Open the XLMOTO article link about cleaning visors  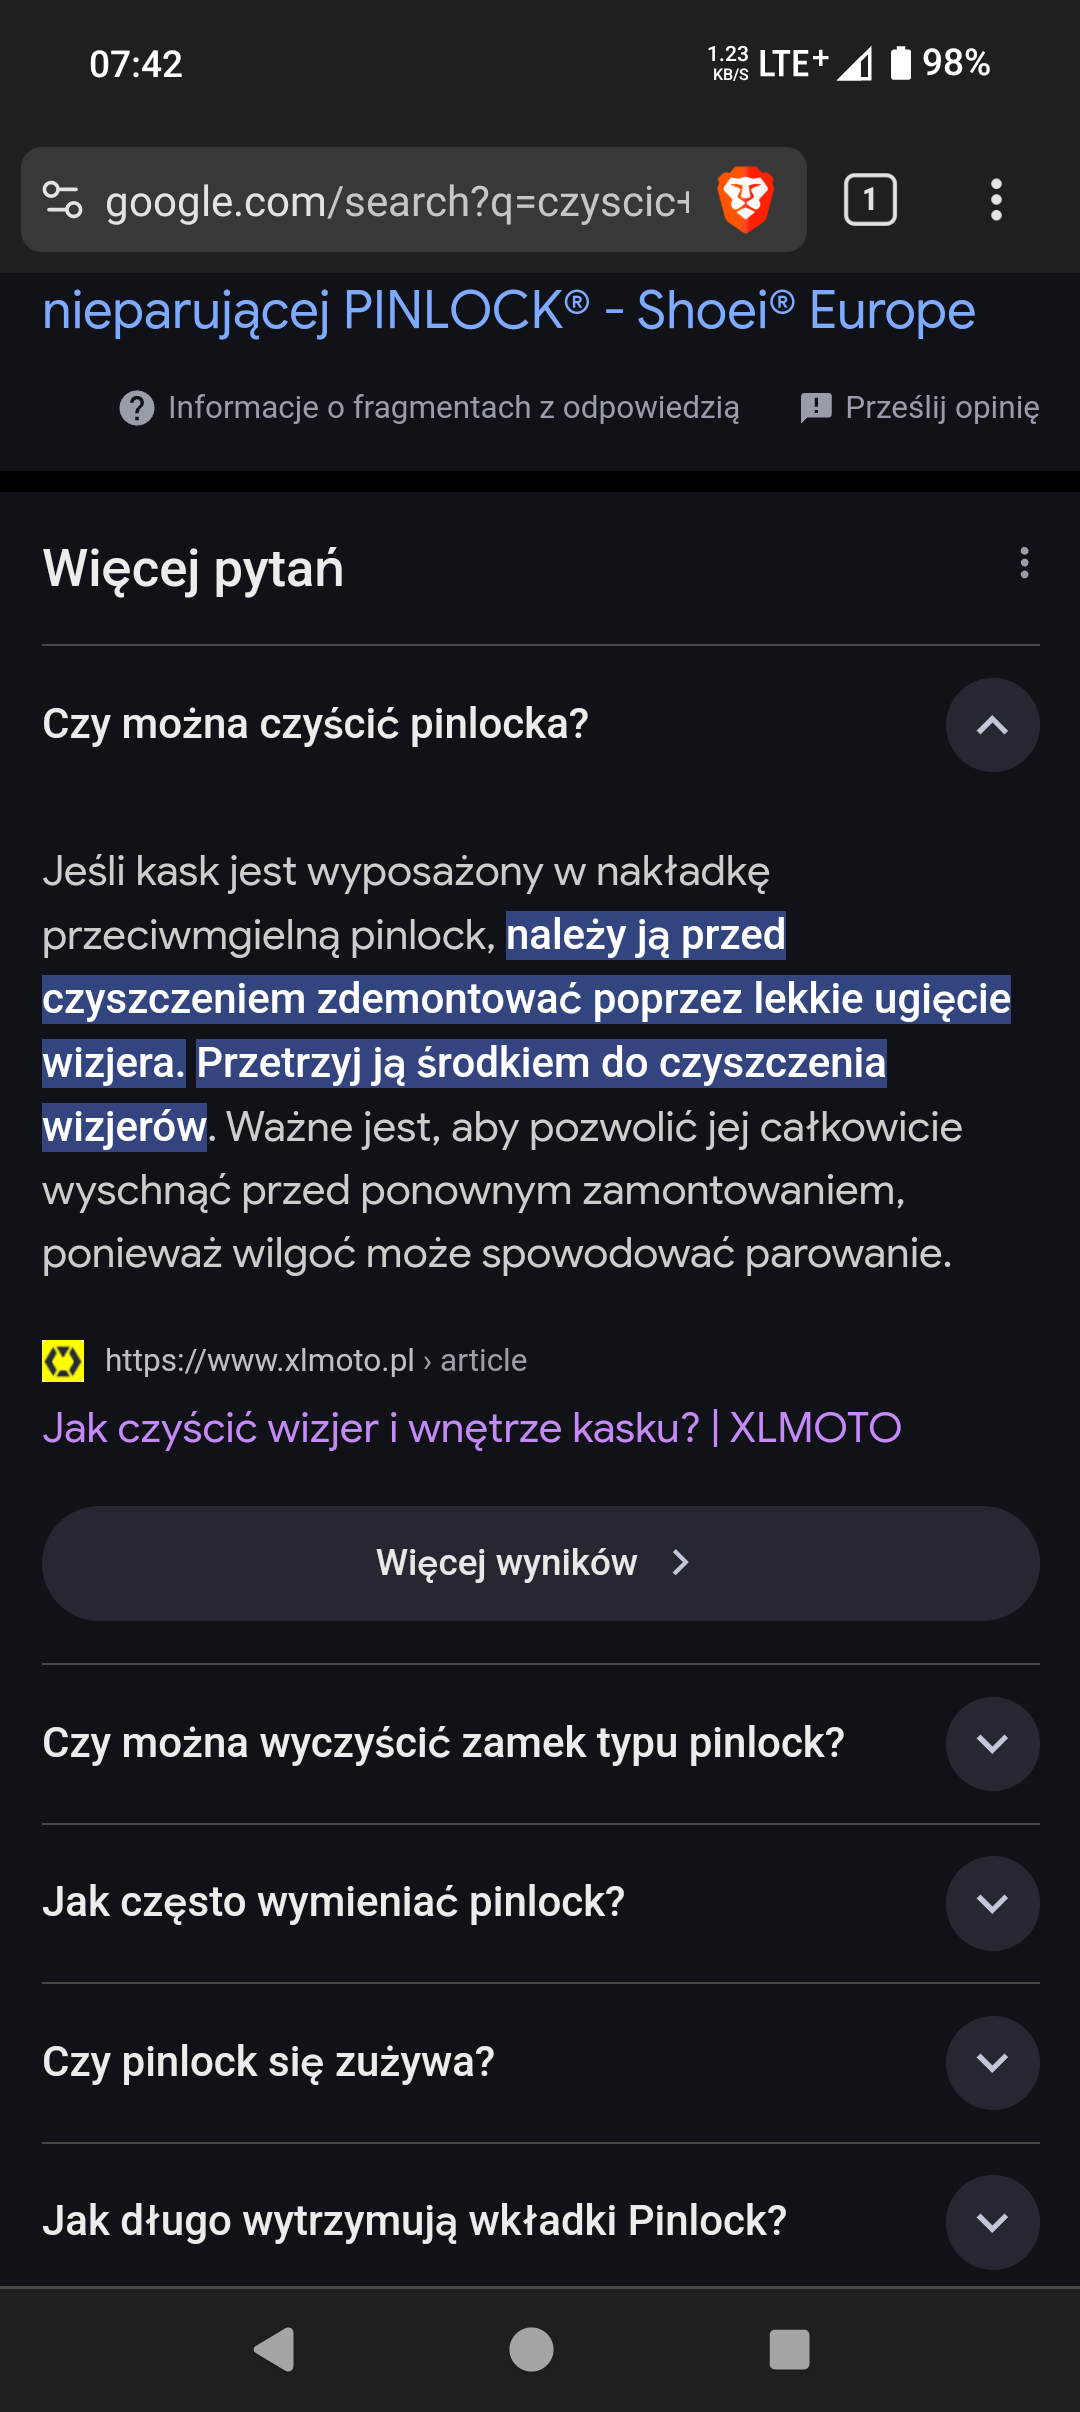click(x=472, y=1428)
